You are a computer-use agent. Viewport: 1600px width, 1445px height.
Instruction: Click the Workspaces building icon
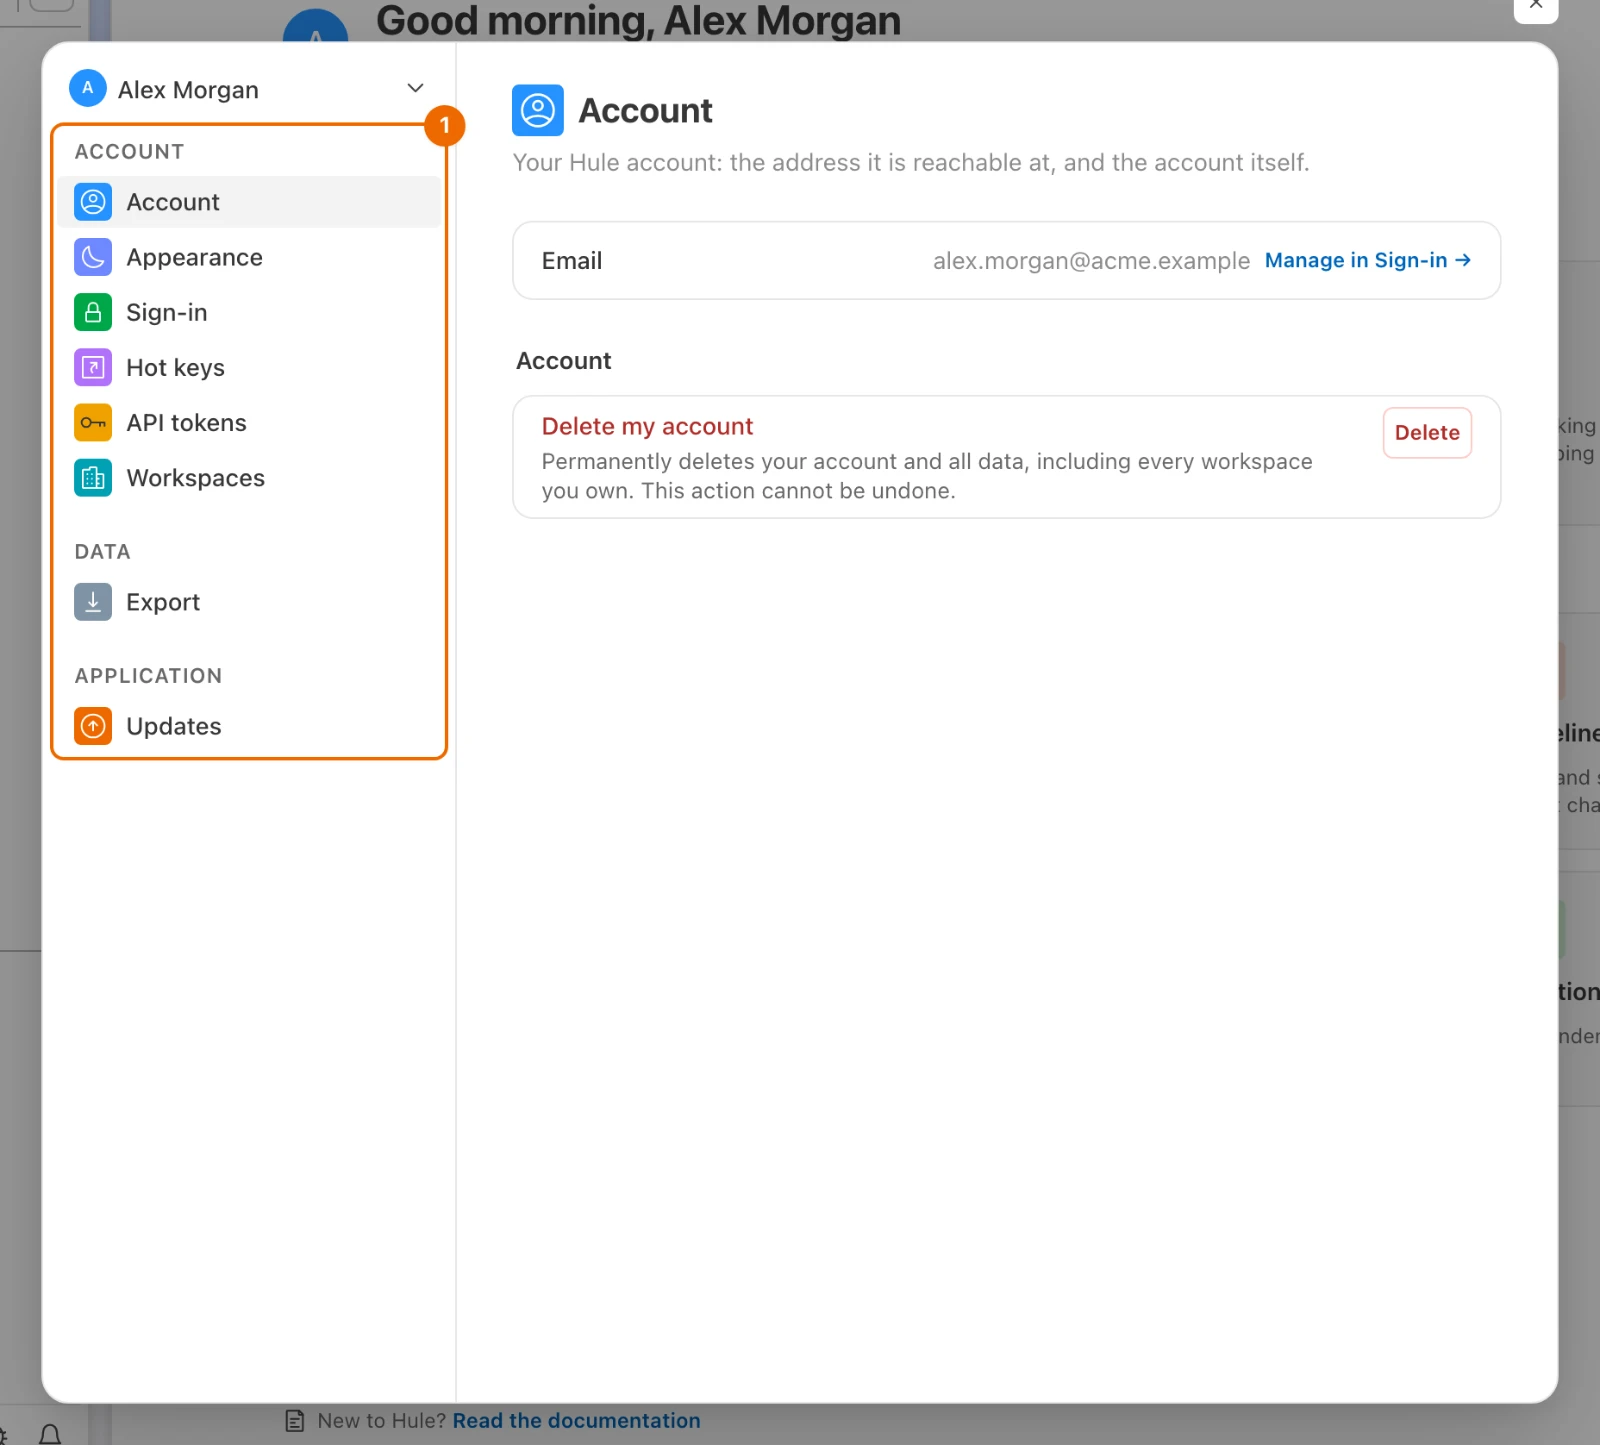coord(93,477)
